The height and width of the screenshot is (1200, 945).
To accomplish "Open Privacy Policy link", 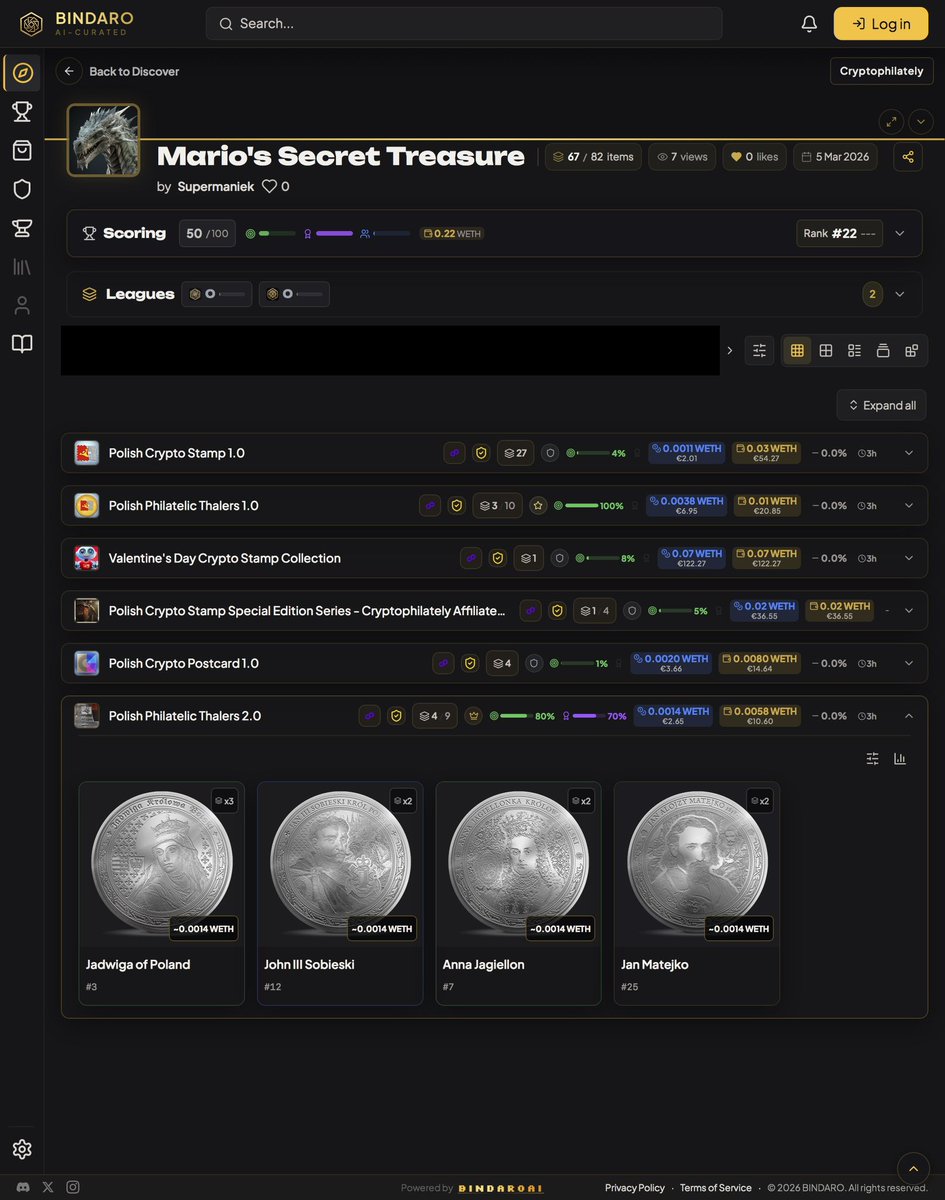I will pos(635,1188).
